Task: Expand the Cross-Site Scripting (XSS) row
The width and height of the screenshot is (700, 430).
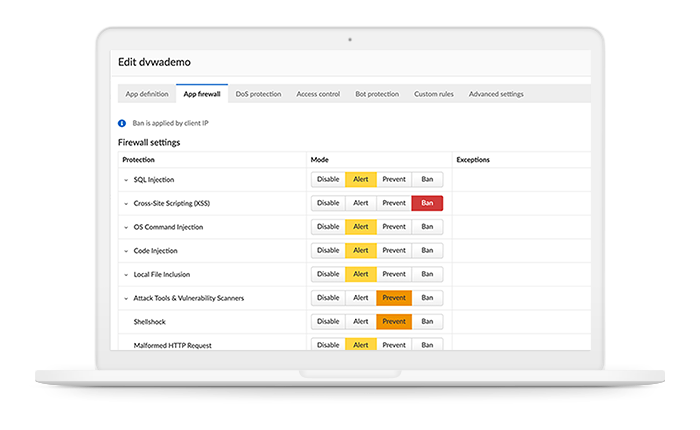Action: 126,203
